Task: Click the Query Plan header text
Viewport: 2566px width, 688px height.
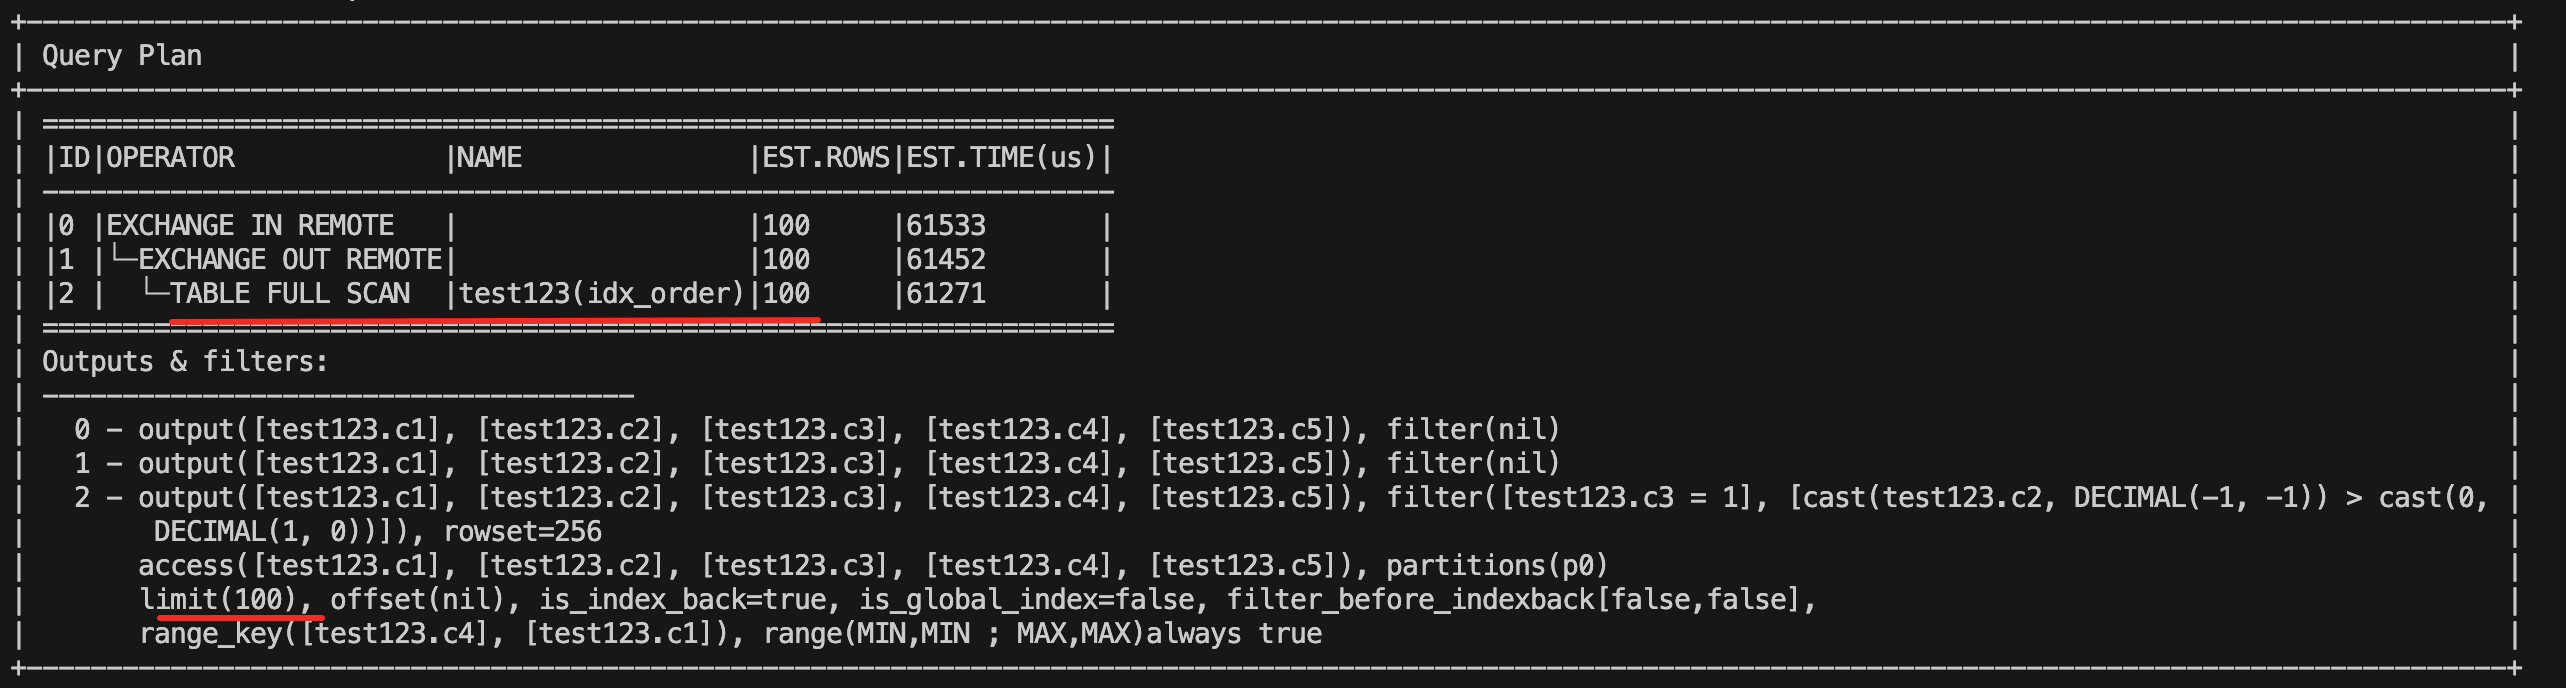Action: [122, 56]
